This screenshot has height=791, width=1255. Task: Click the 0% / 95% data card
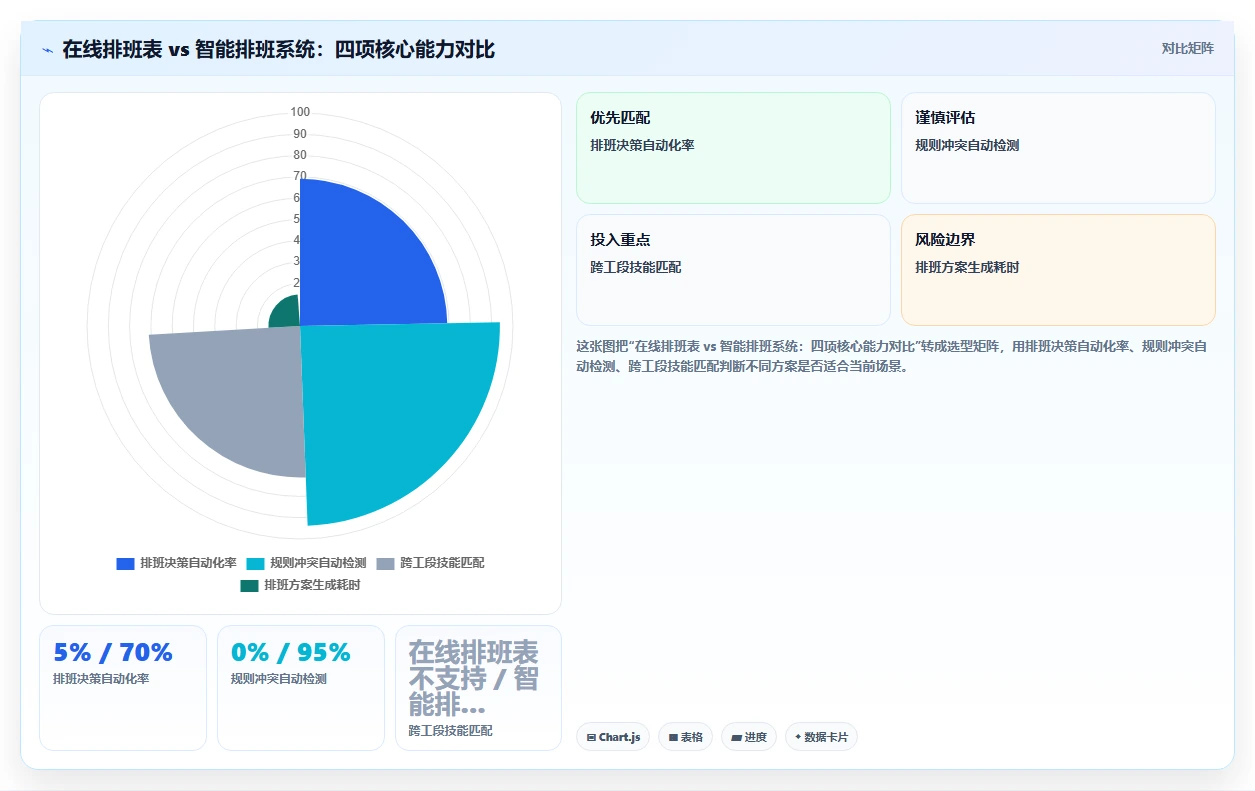tap(301, 688)
